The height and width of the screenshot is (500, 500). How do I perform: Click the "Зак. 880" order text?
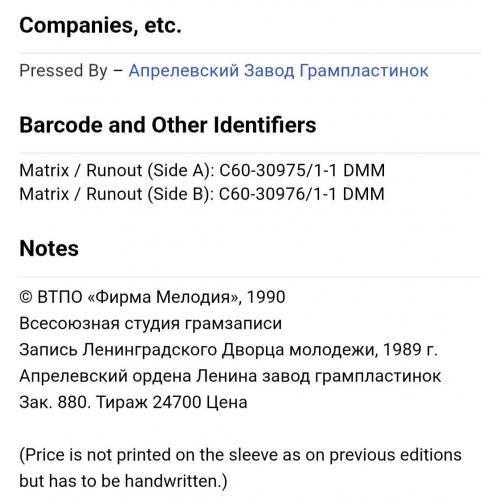point(55,402)
